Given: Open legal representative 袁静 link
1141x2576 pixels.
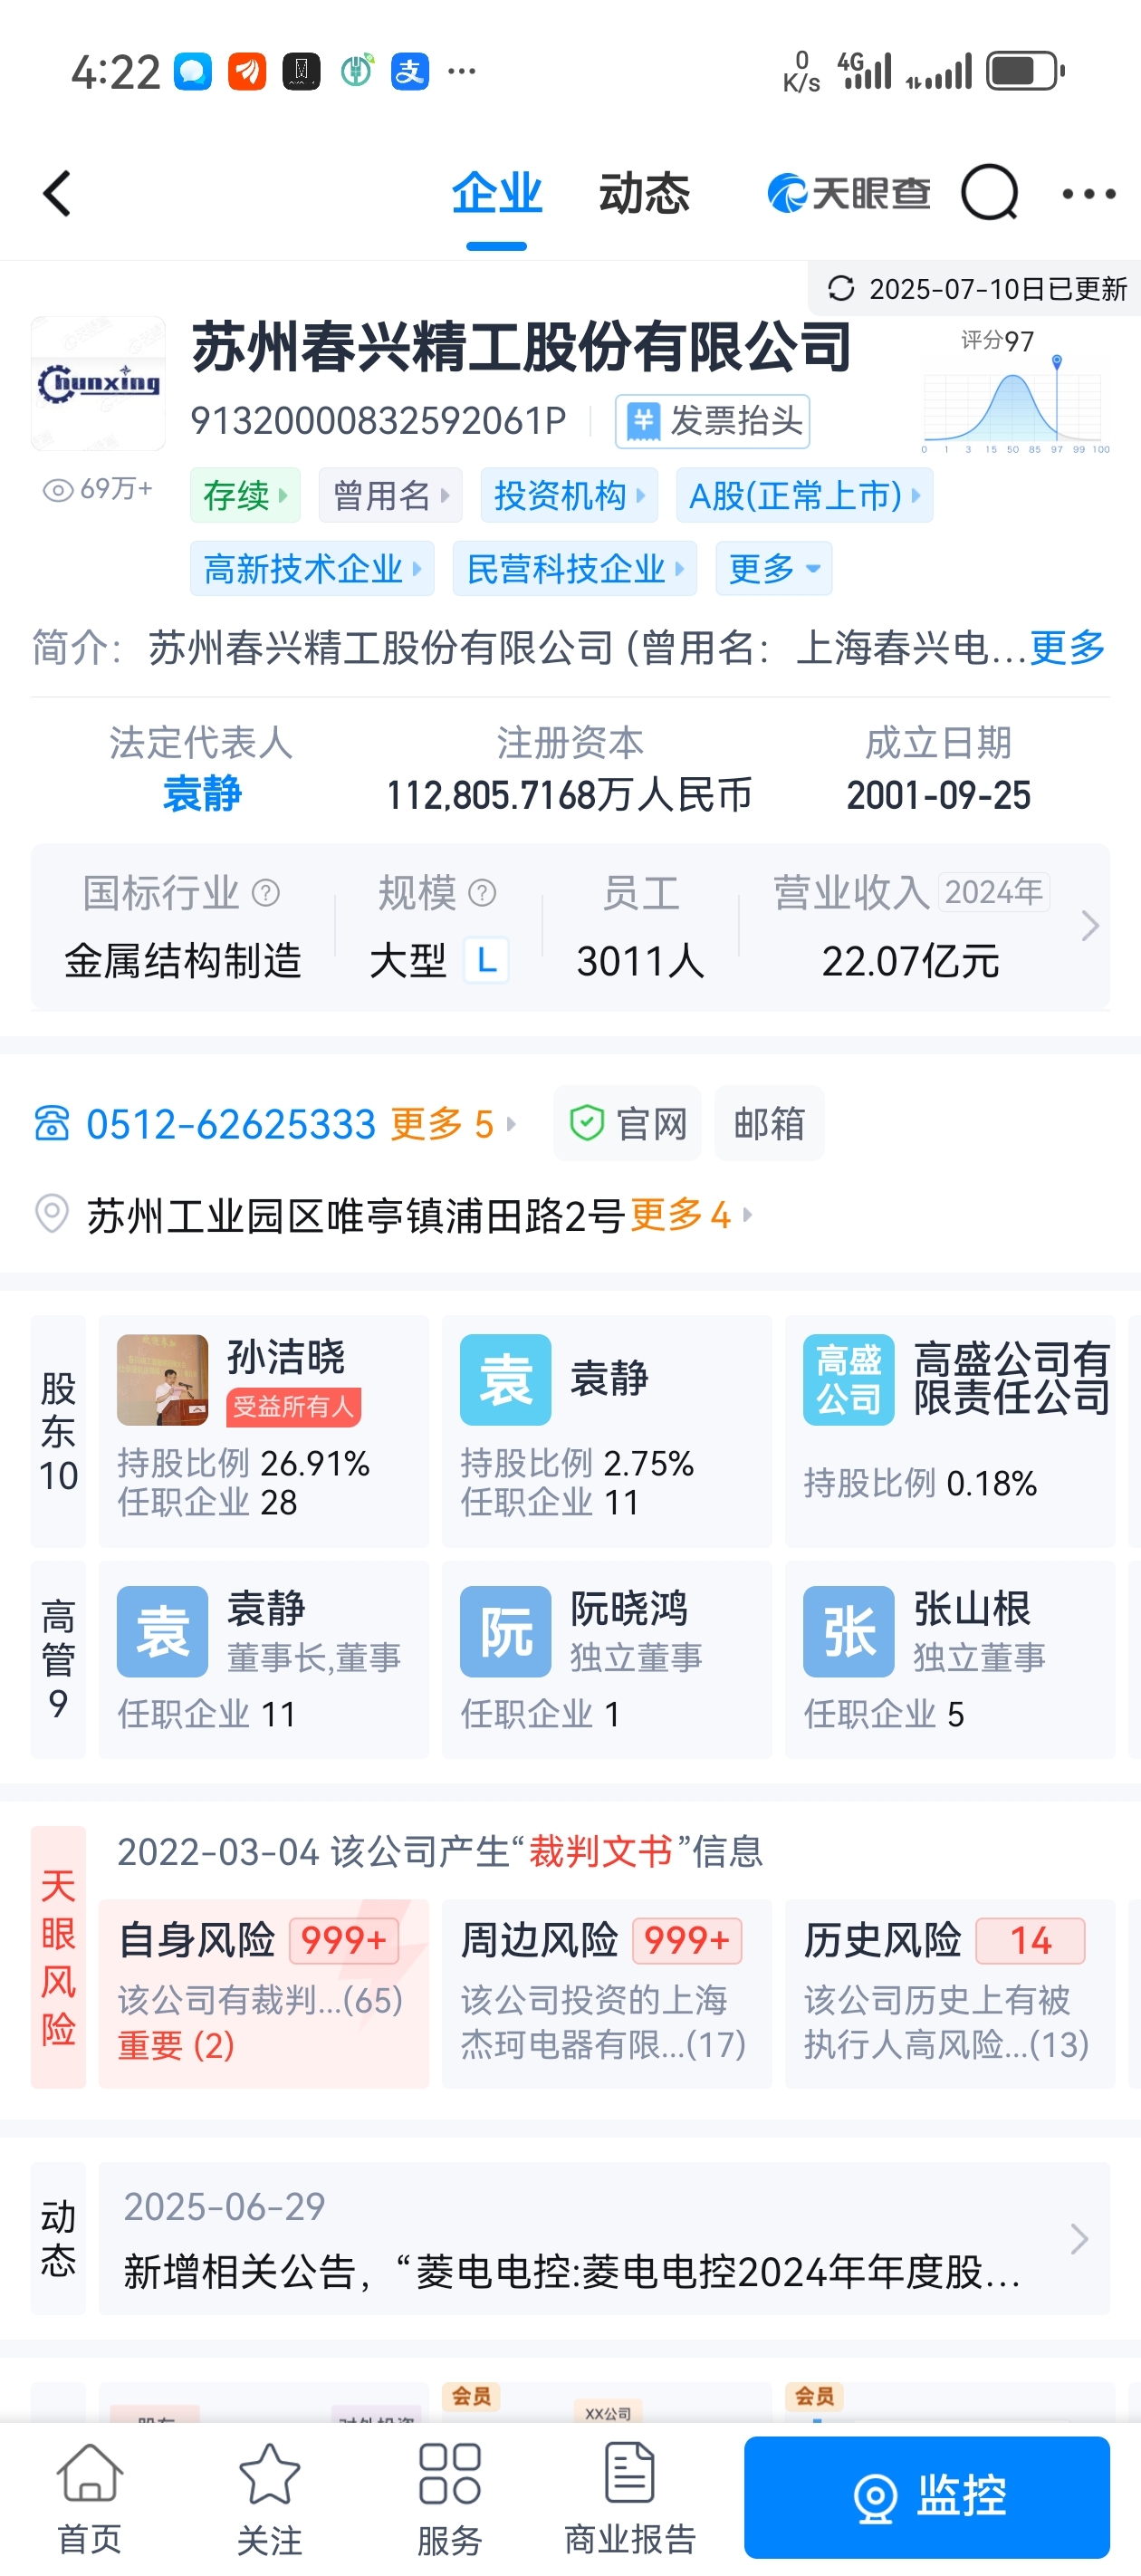Looking at the screenshot, I should point(201,794).
